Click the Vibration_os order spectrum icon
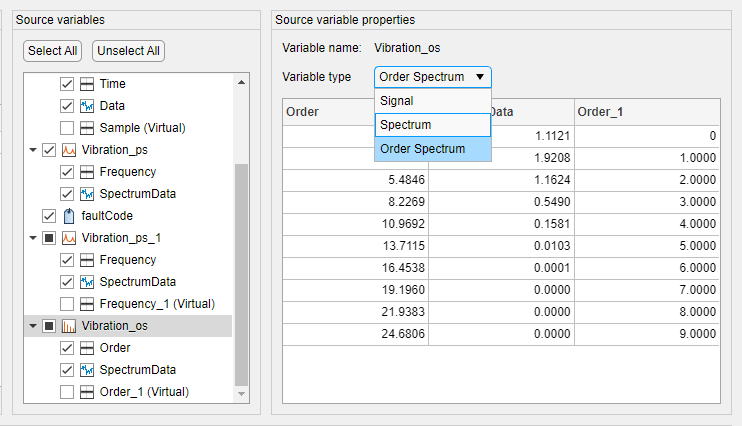742x426 pixels. coord(69,325)
